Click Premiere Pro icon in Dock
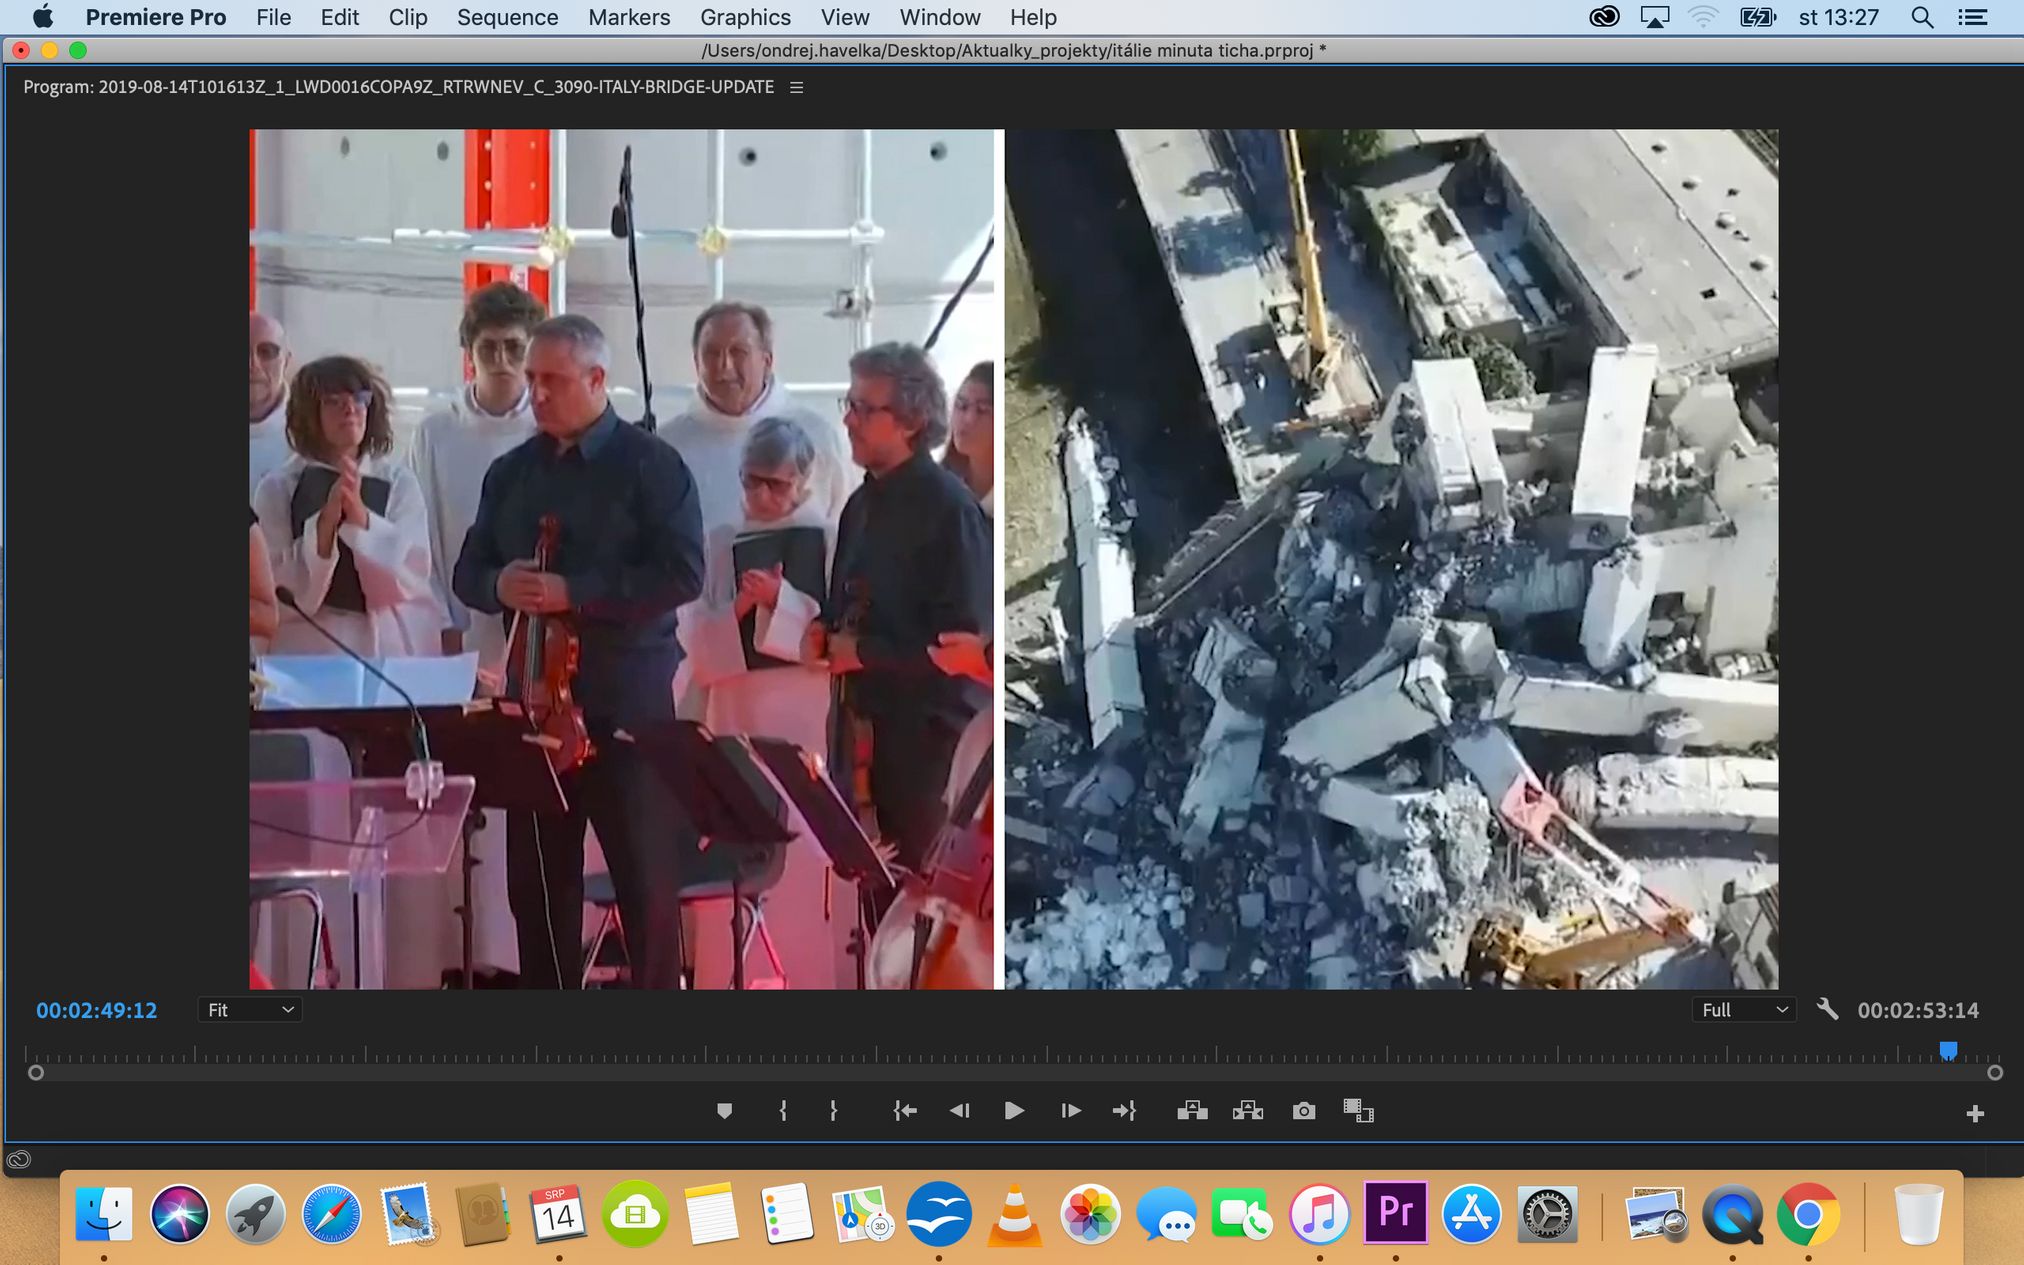 tap(1395, 1212)
